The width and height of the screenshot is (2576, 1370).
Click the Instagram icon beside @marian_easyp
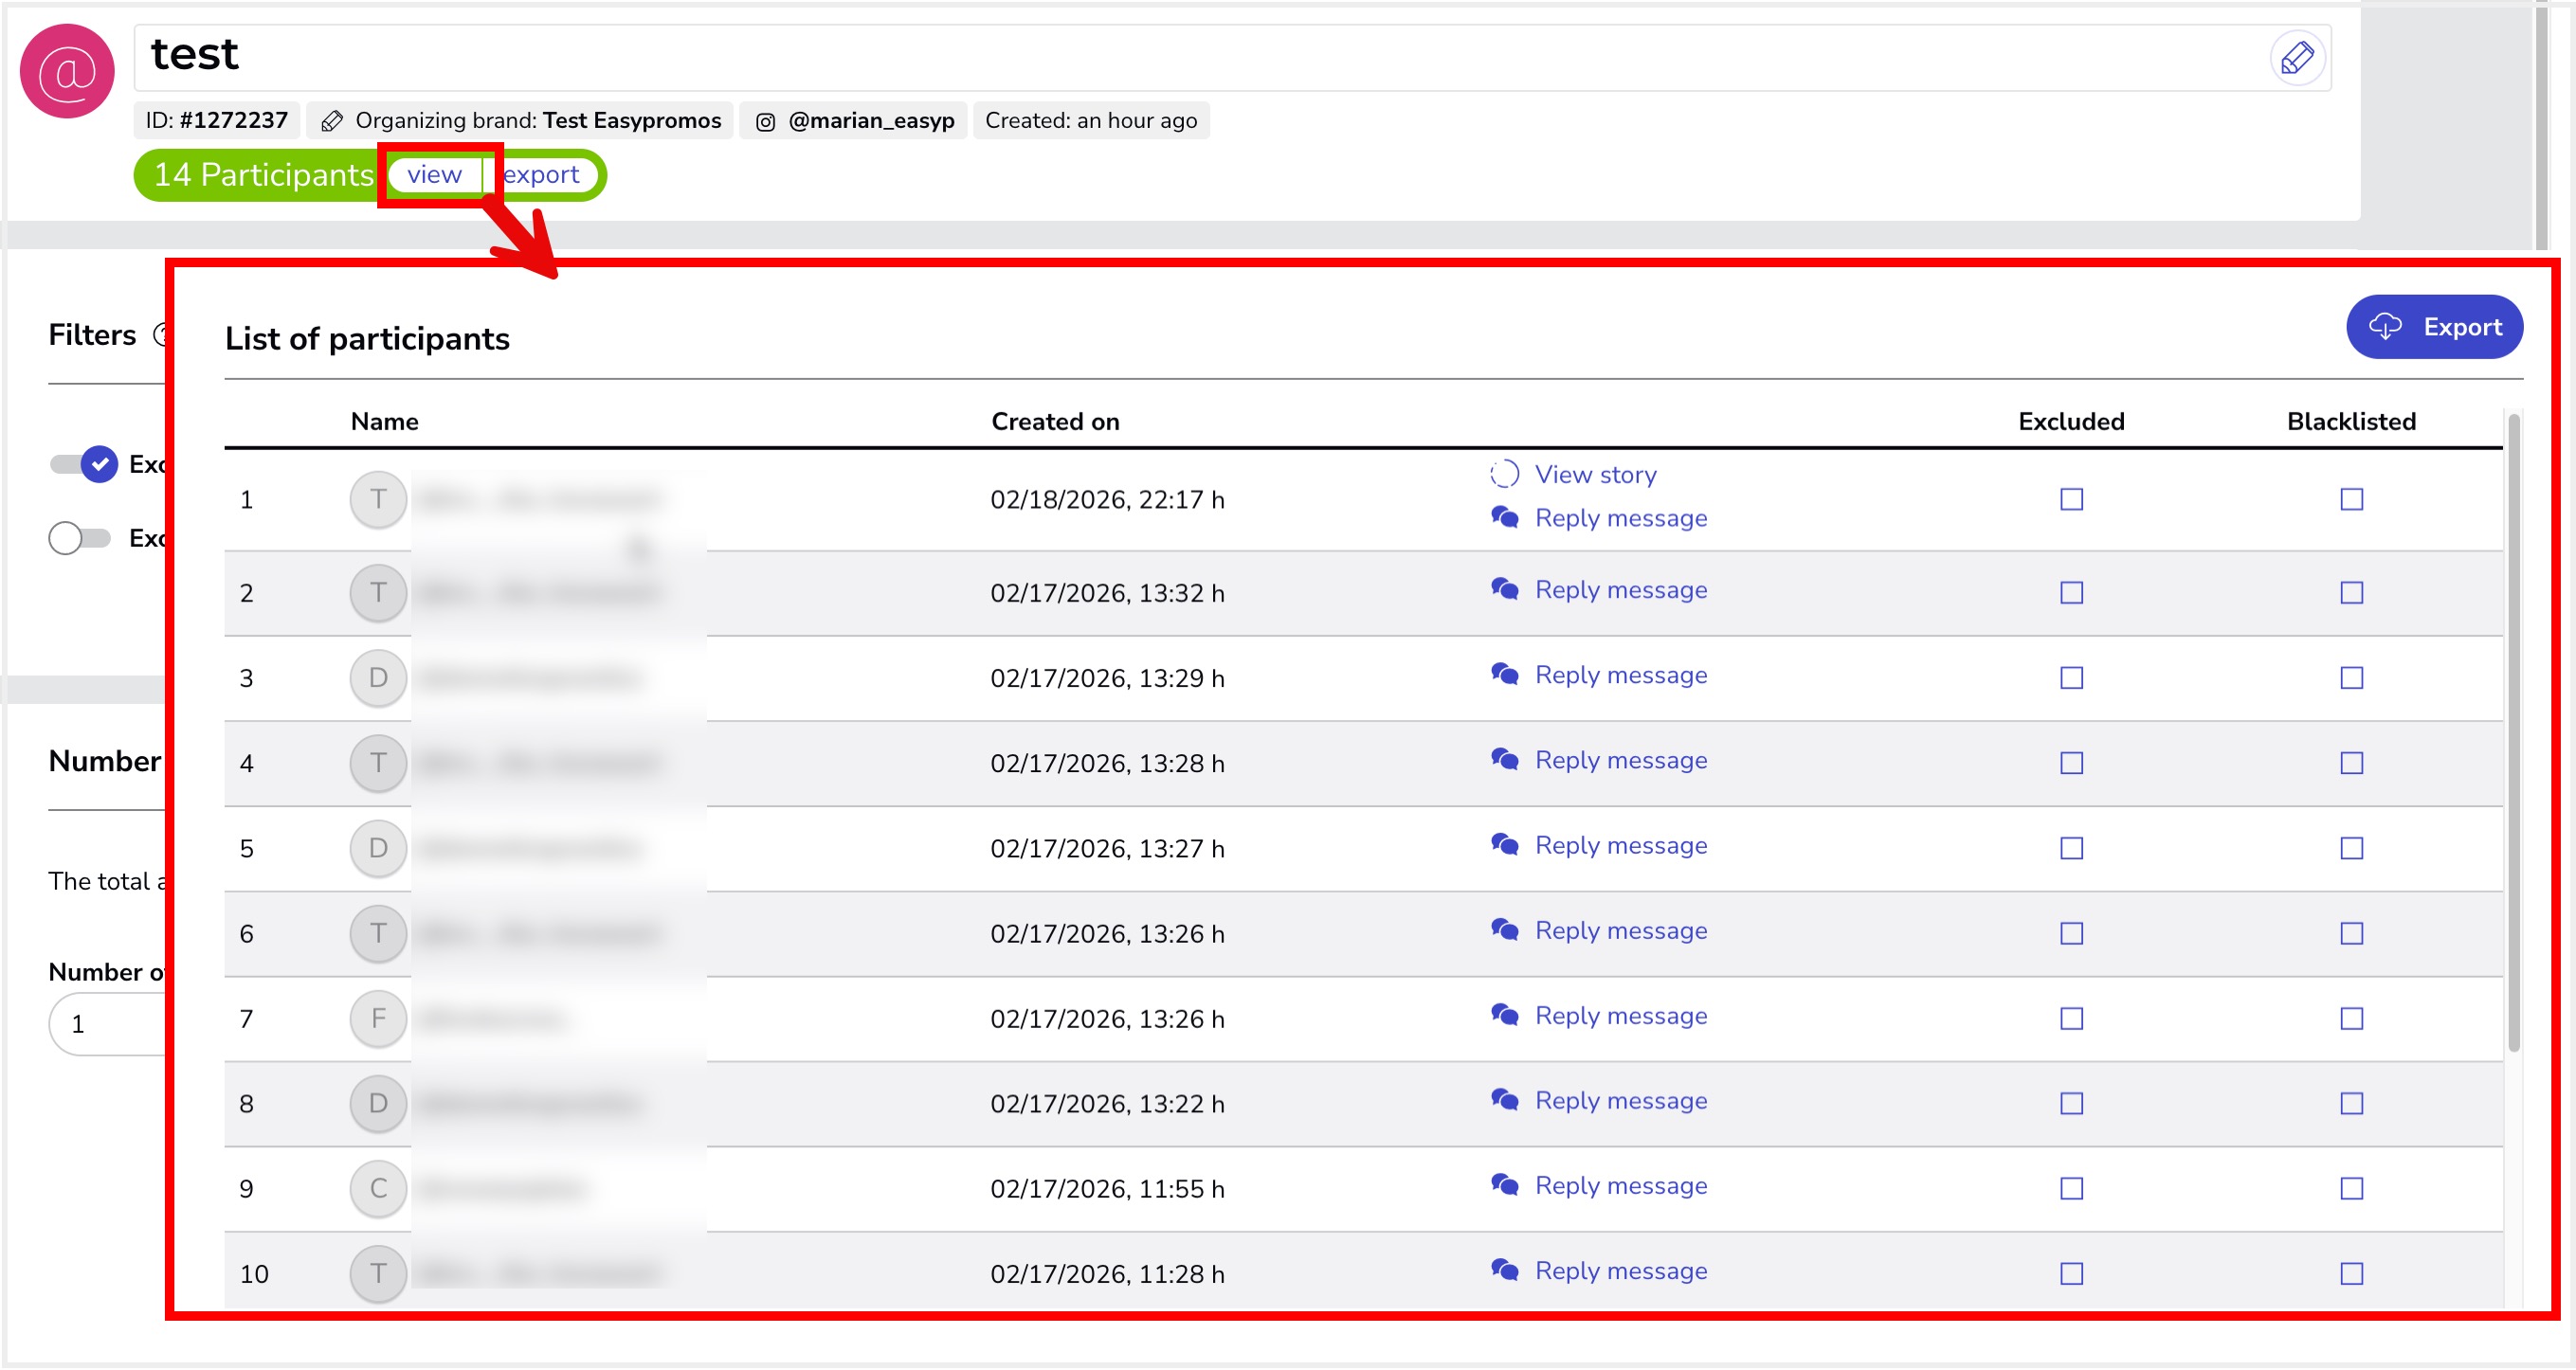pyautogui.click(x=765, y=122)
